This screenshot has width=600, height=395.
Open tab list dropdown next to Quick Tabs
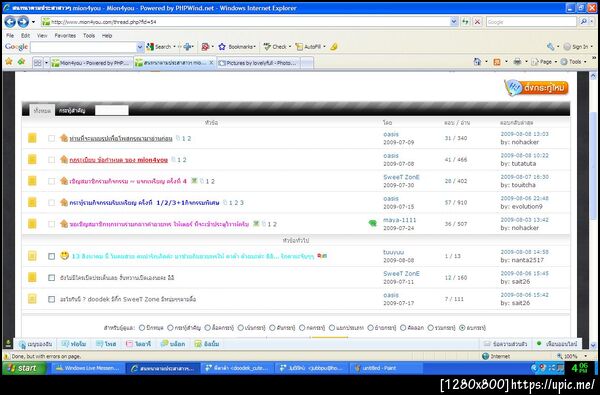[46, 63]
